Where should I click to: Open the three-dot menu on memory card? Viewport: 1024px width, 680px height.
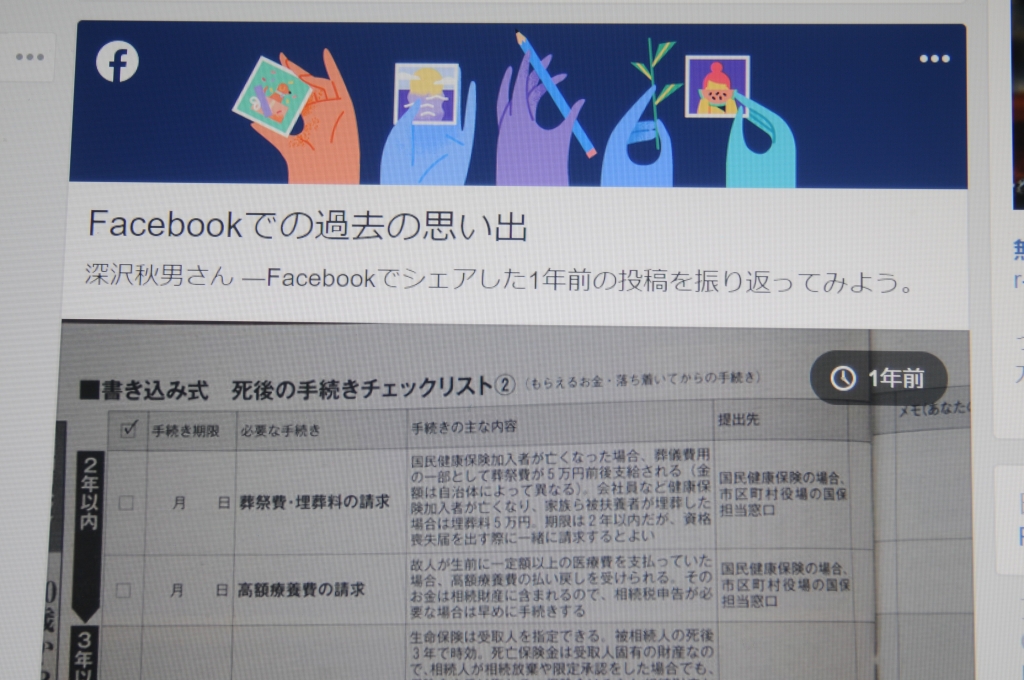pyautogui.click(x=934, y=59)
